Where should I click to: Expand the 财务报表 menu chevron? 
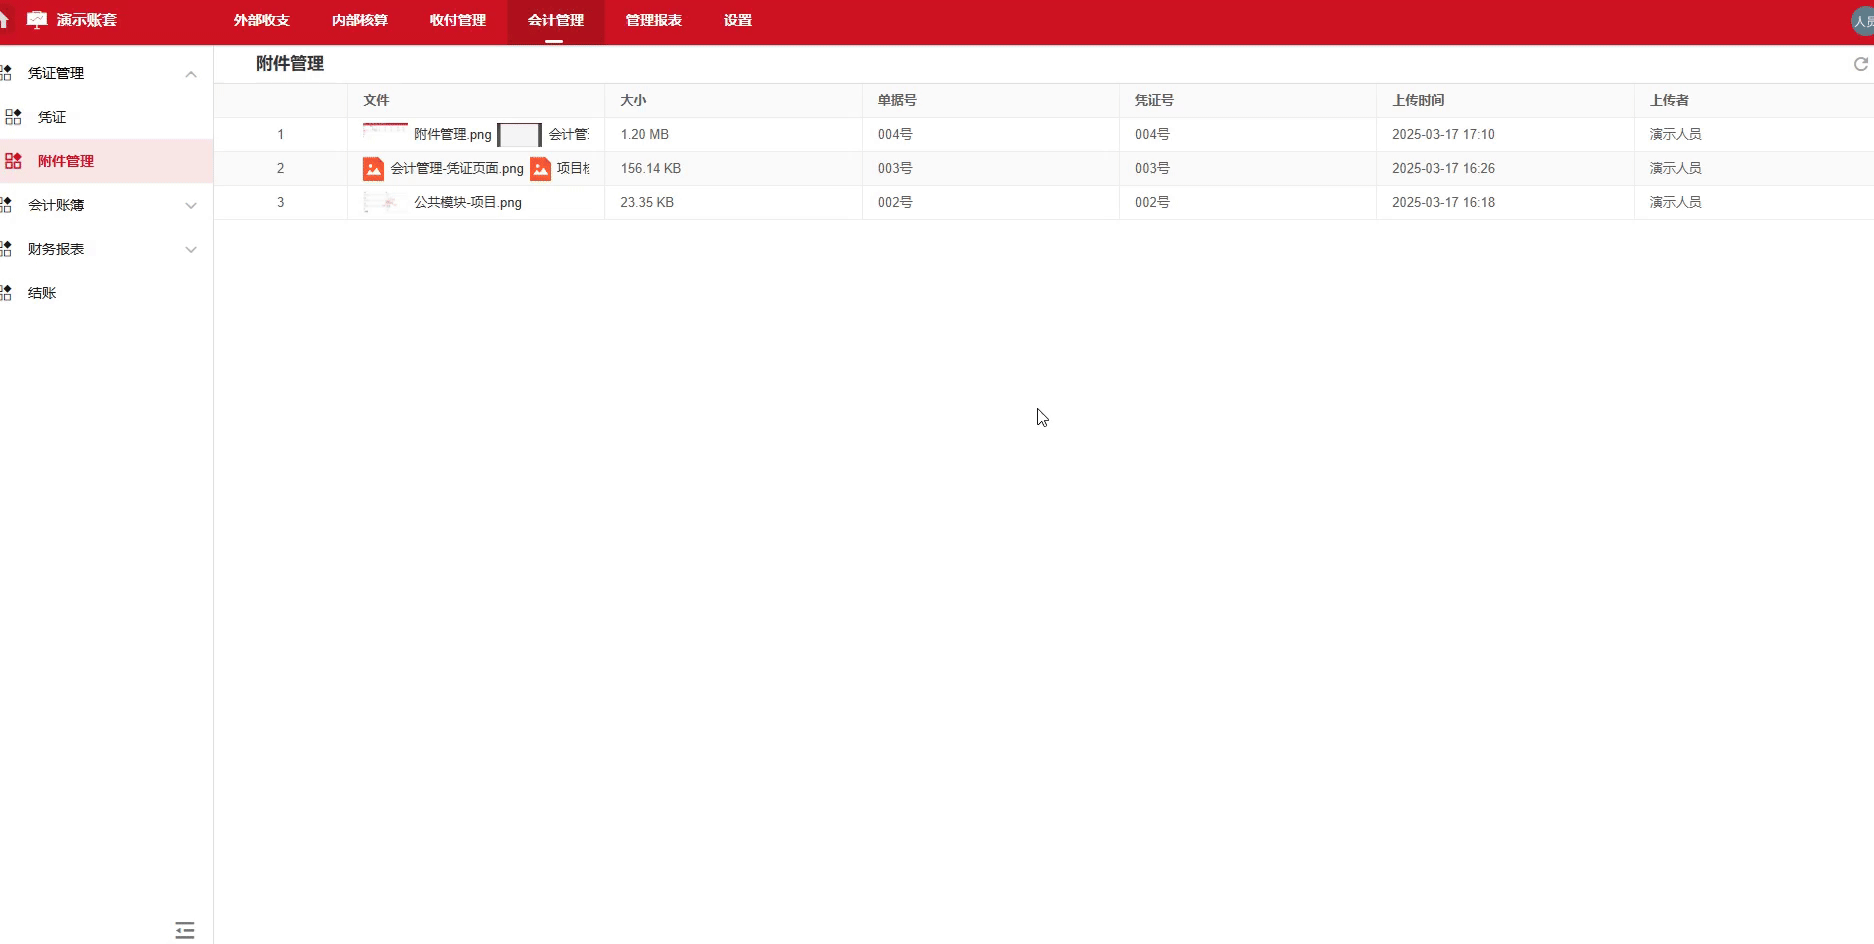[191, 250]
